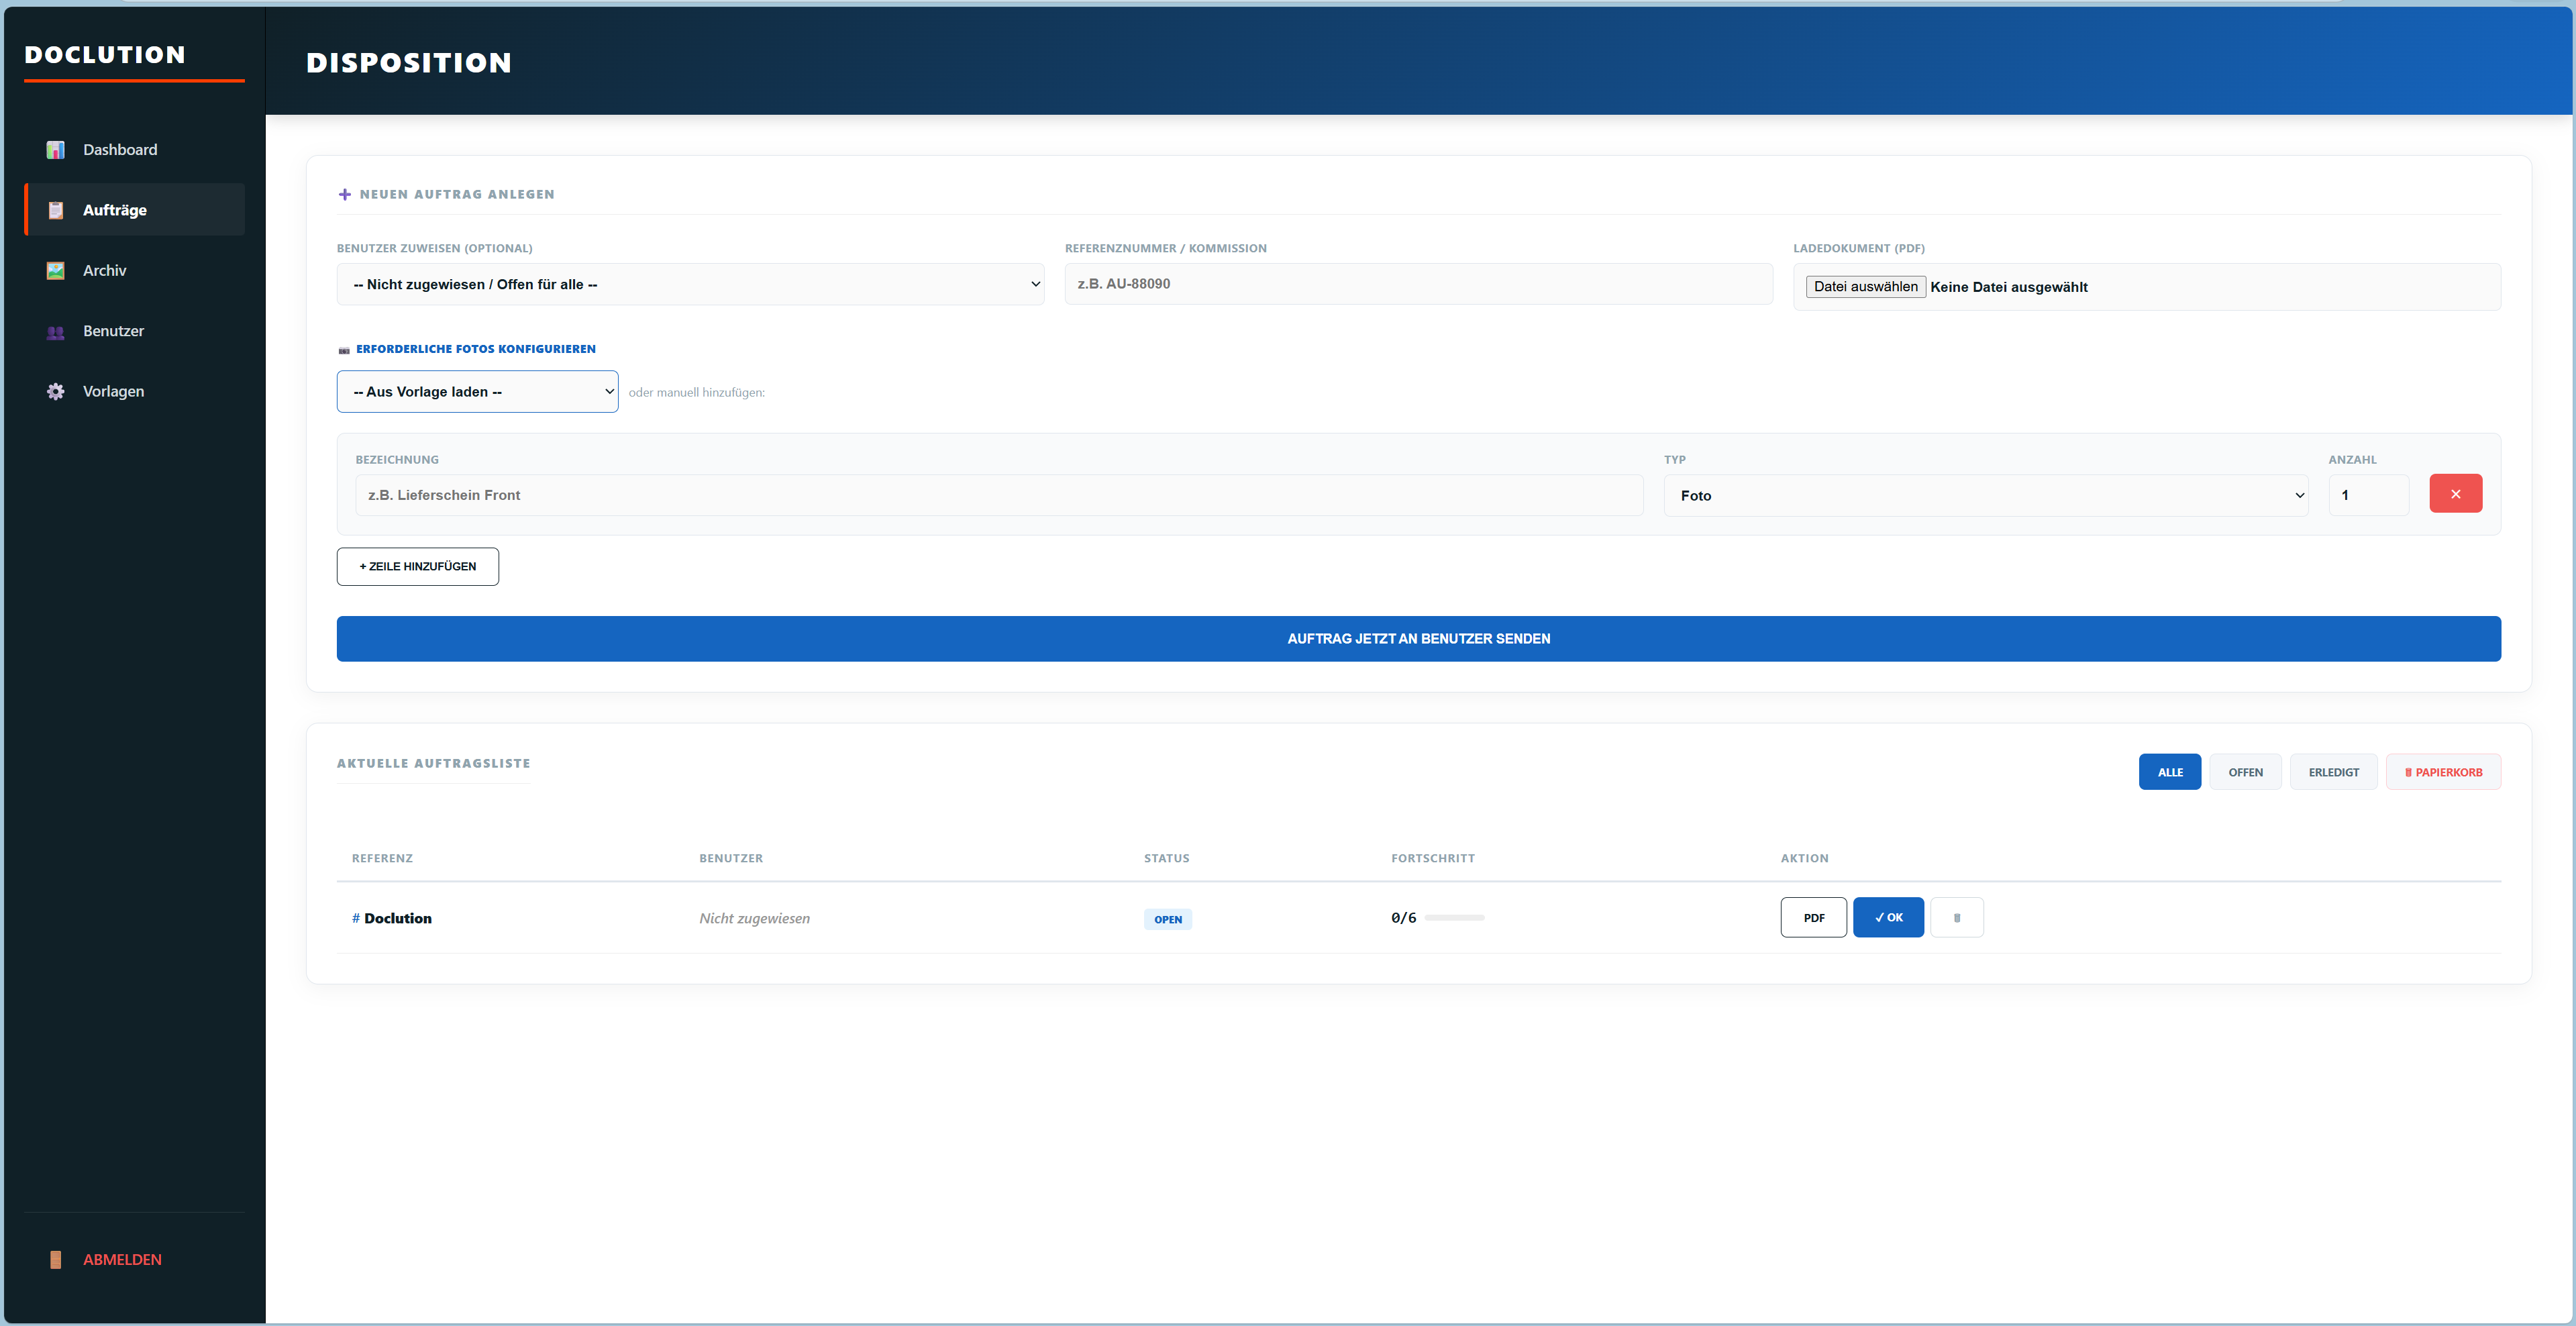Click the Dashboard chart icon in sidebar
Image resolution: width=2576 pixels, height=1326 pixels.
(56, 150)
